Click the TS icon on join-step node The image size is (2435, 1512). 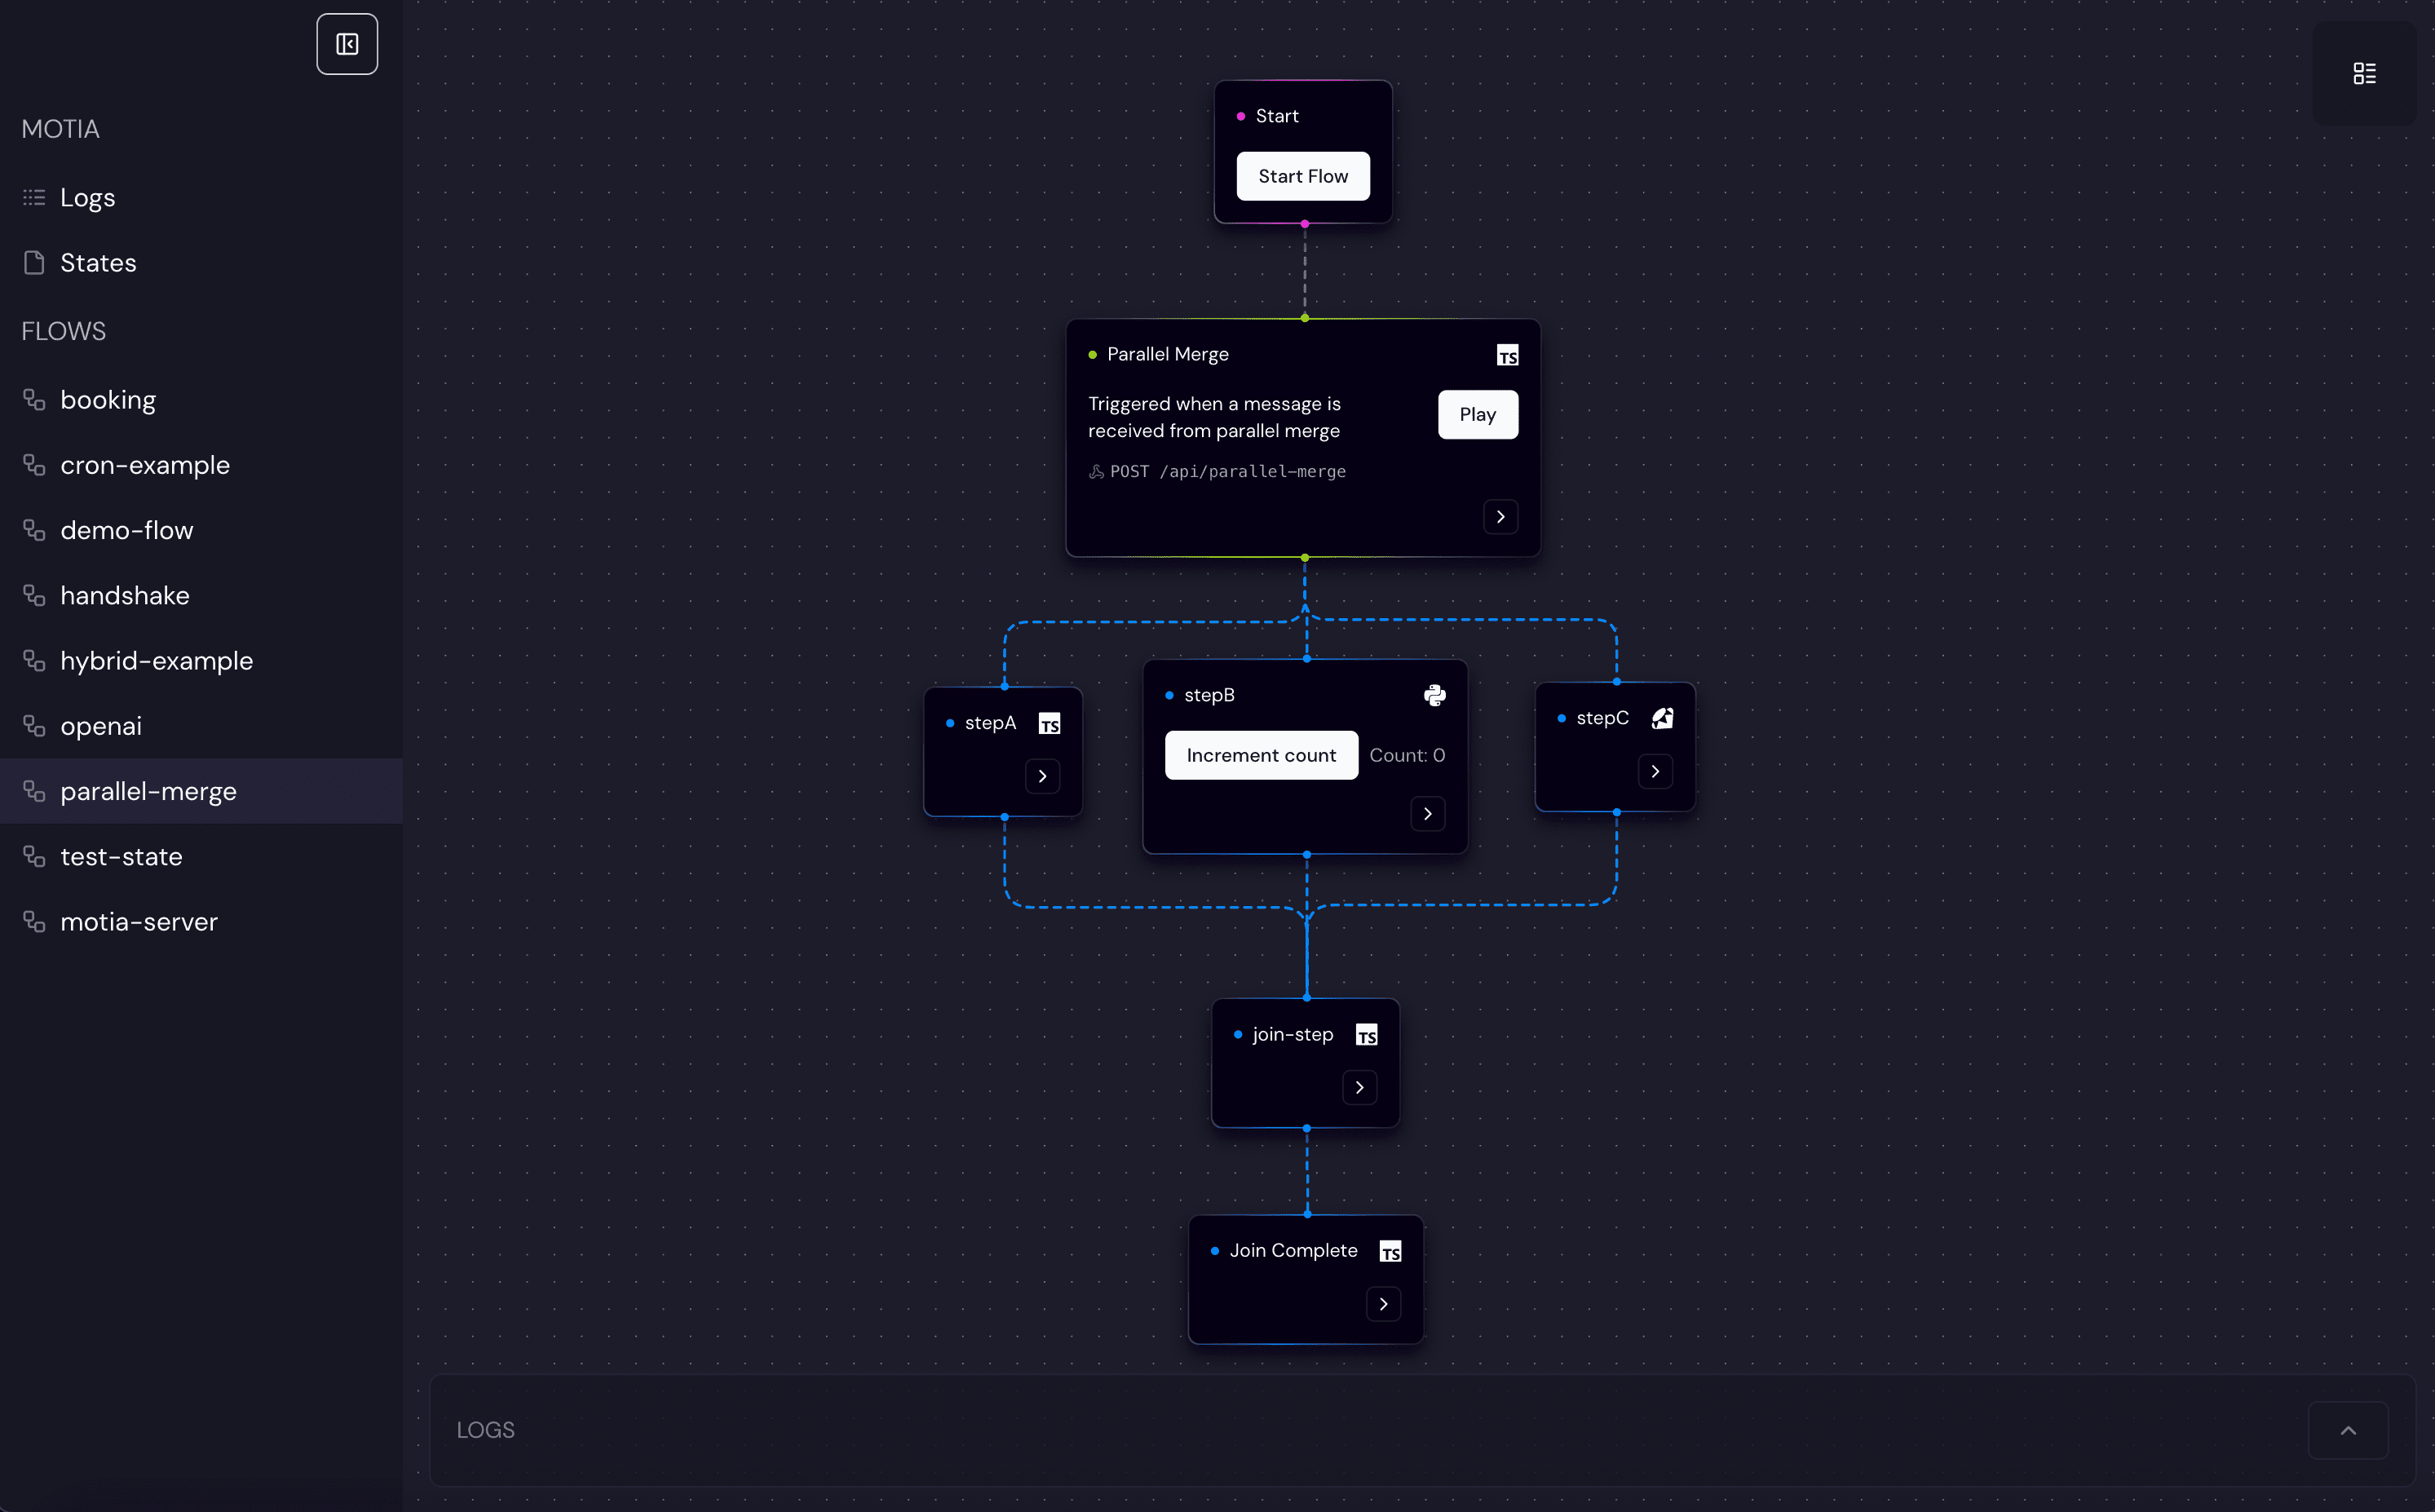point(1366,1036)
